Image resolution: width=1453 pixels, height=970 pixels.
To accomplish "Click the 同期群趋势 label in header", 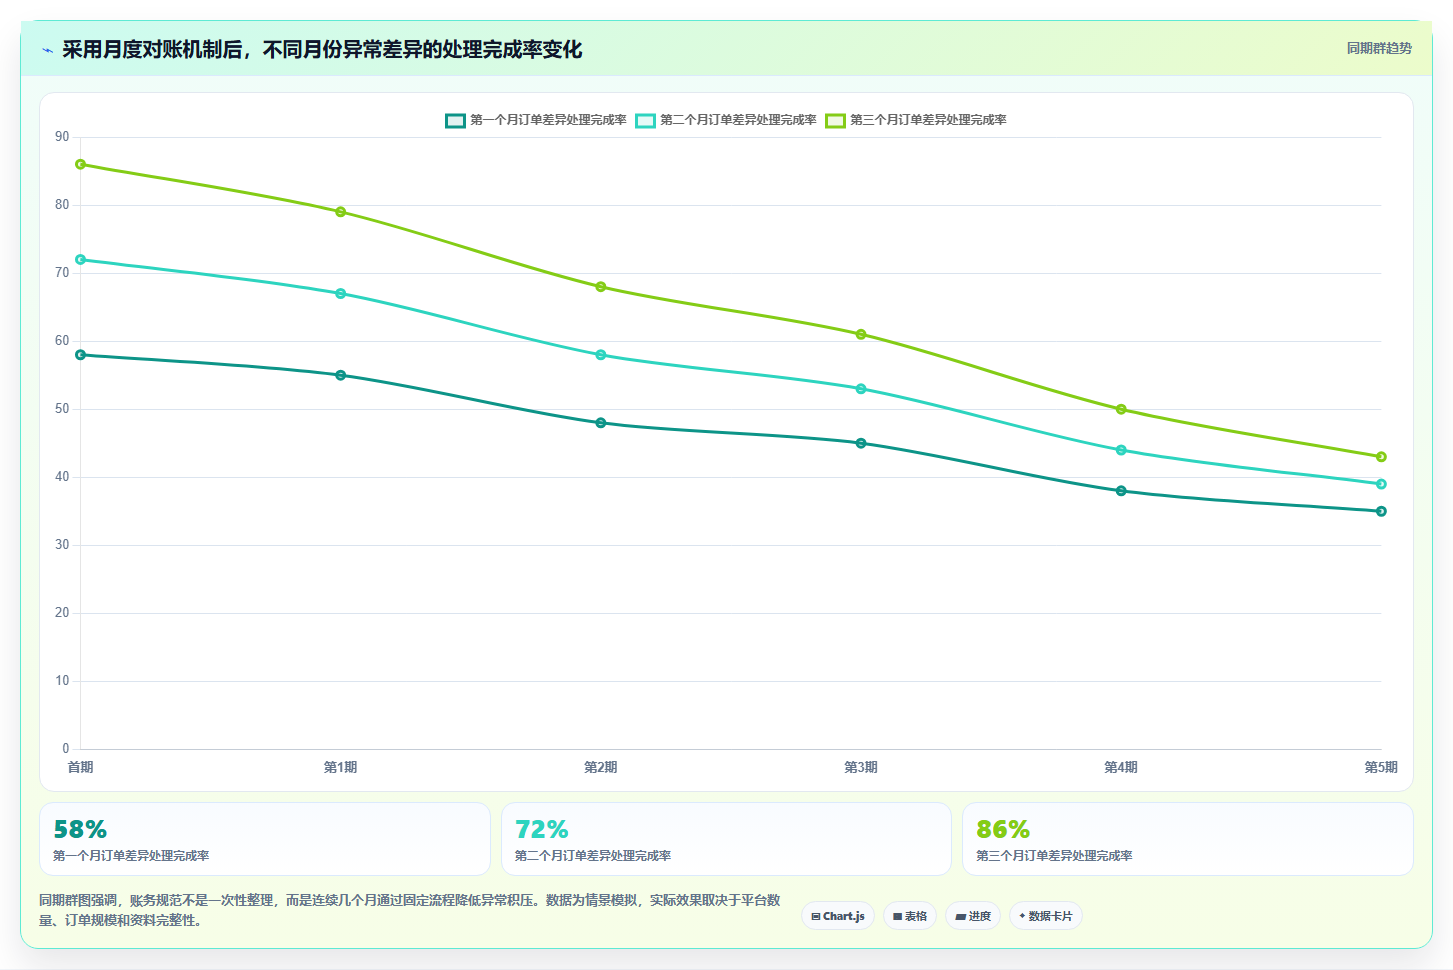I will [1379, 48].
